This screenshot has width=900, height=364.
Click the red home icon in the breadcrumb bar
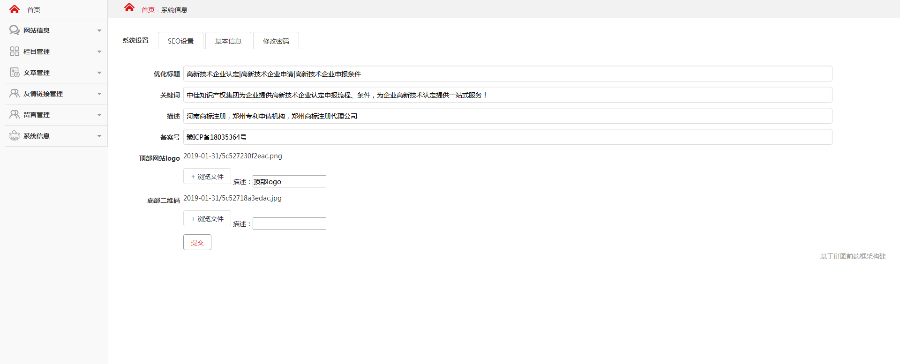pyautogui.click(x=129, y=7)
